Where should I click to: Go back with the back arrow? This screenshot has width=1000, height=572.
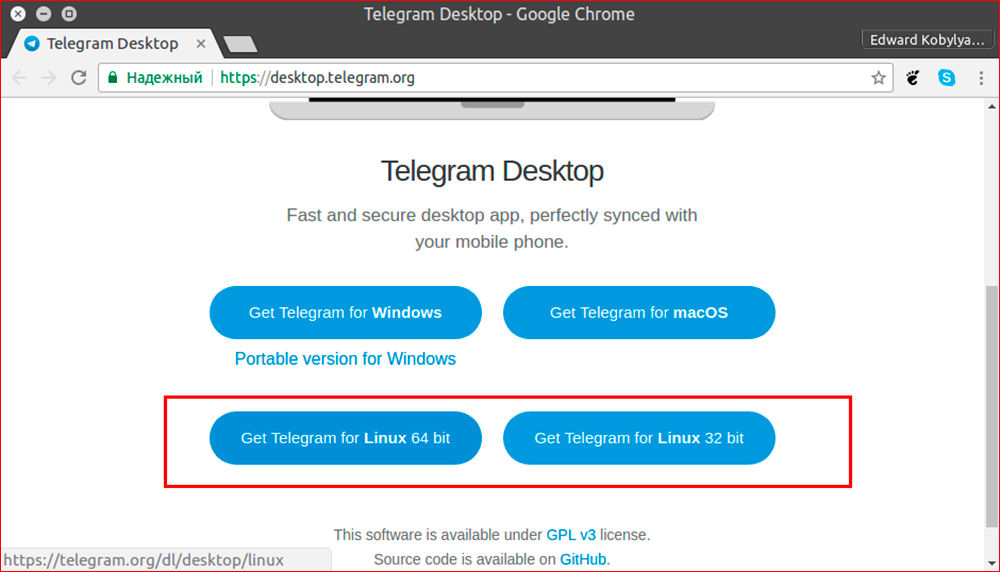(x=19, y=78)
